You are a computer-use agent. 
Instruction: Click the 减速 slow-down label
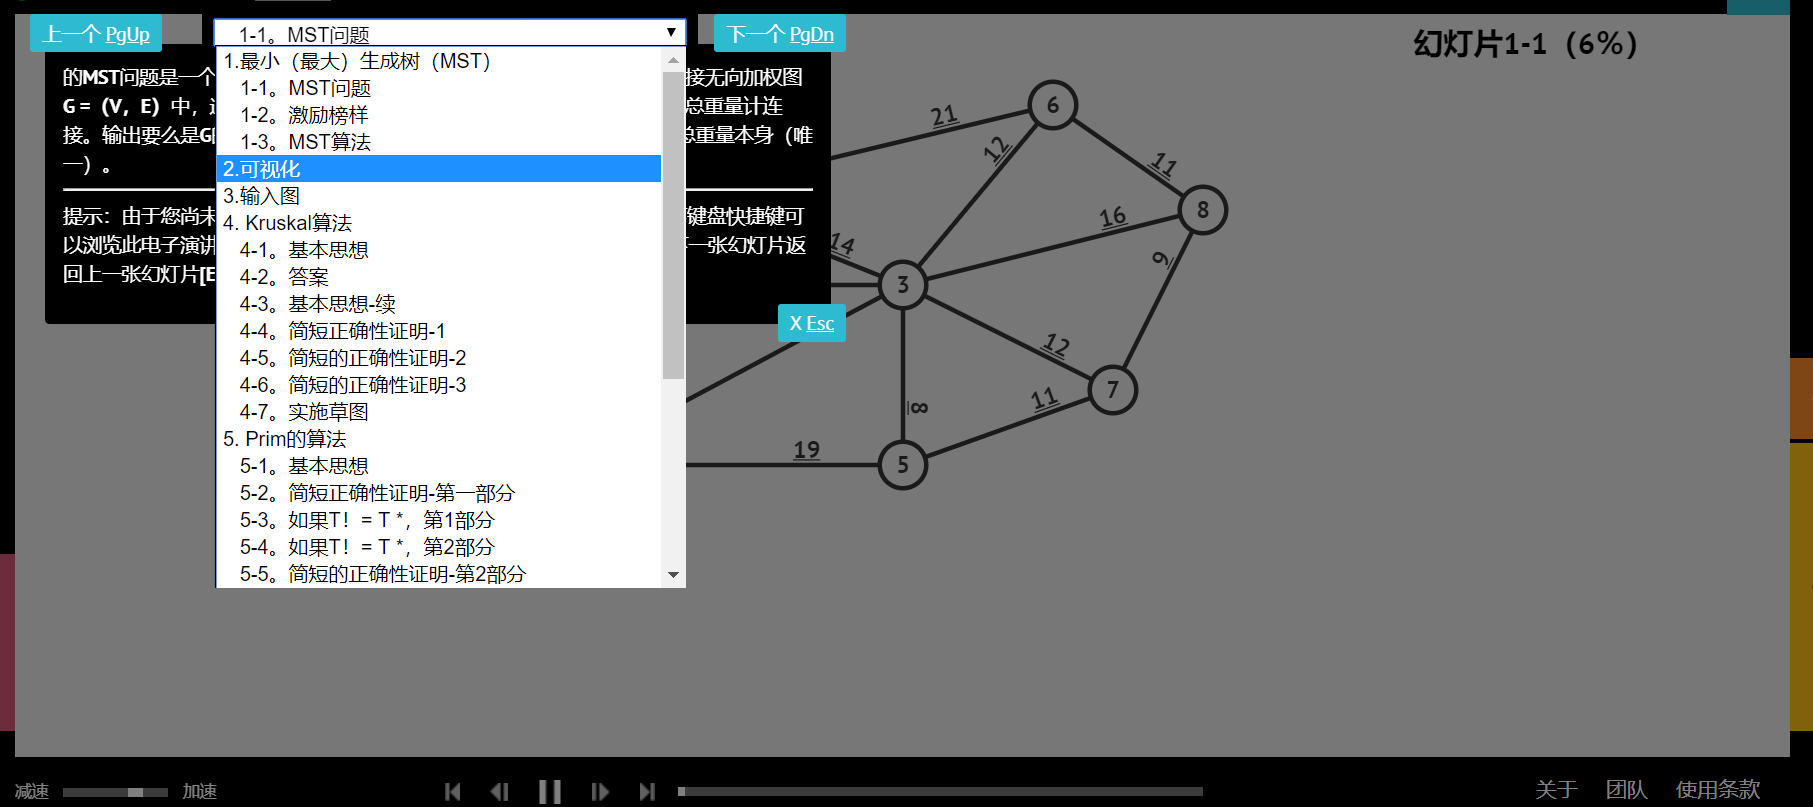[x=32, y=791]
